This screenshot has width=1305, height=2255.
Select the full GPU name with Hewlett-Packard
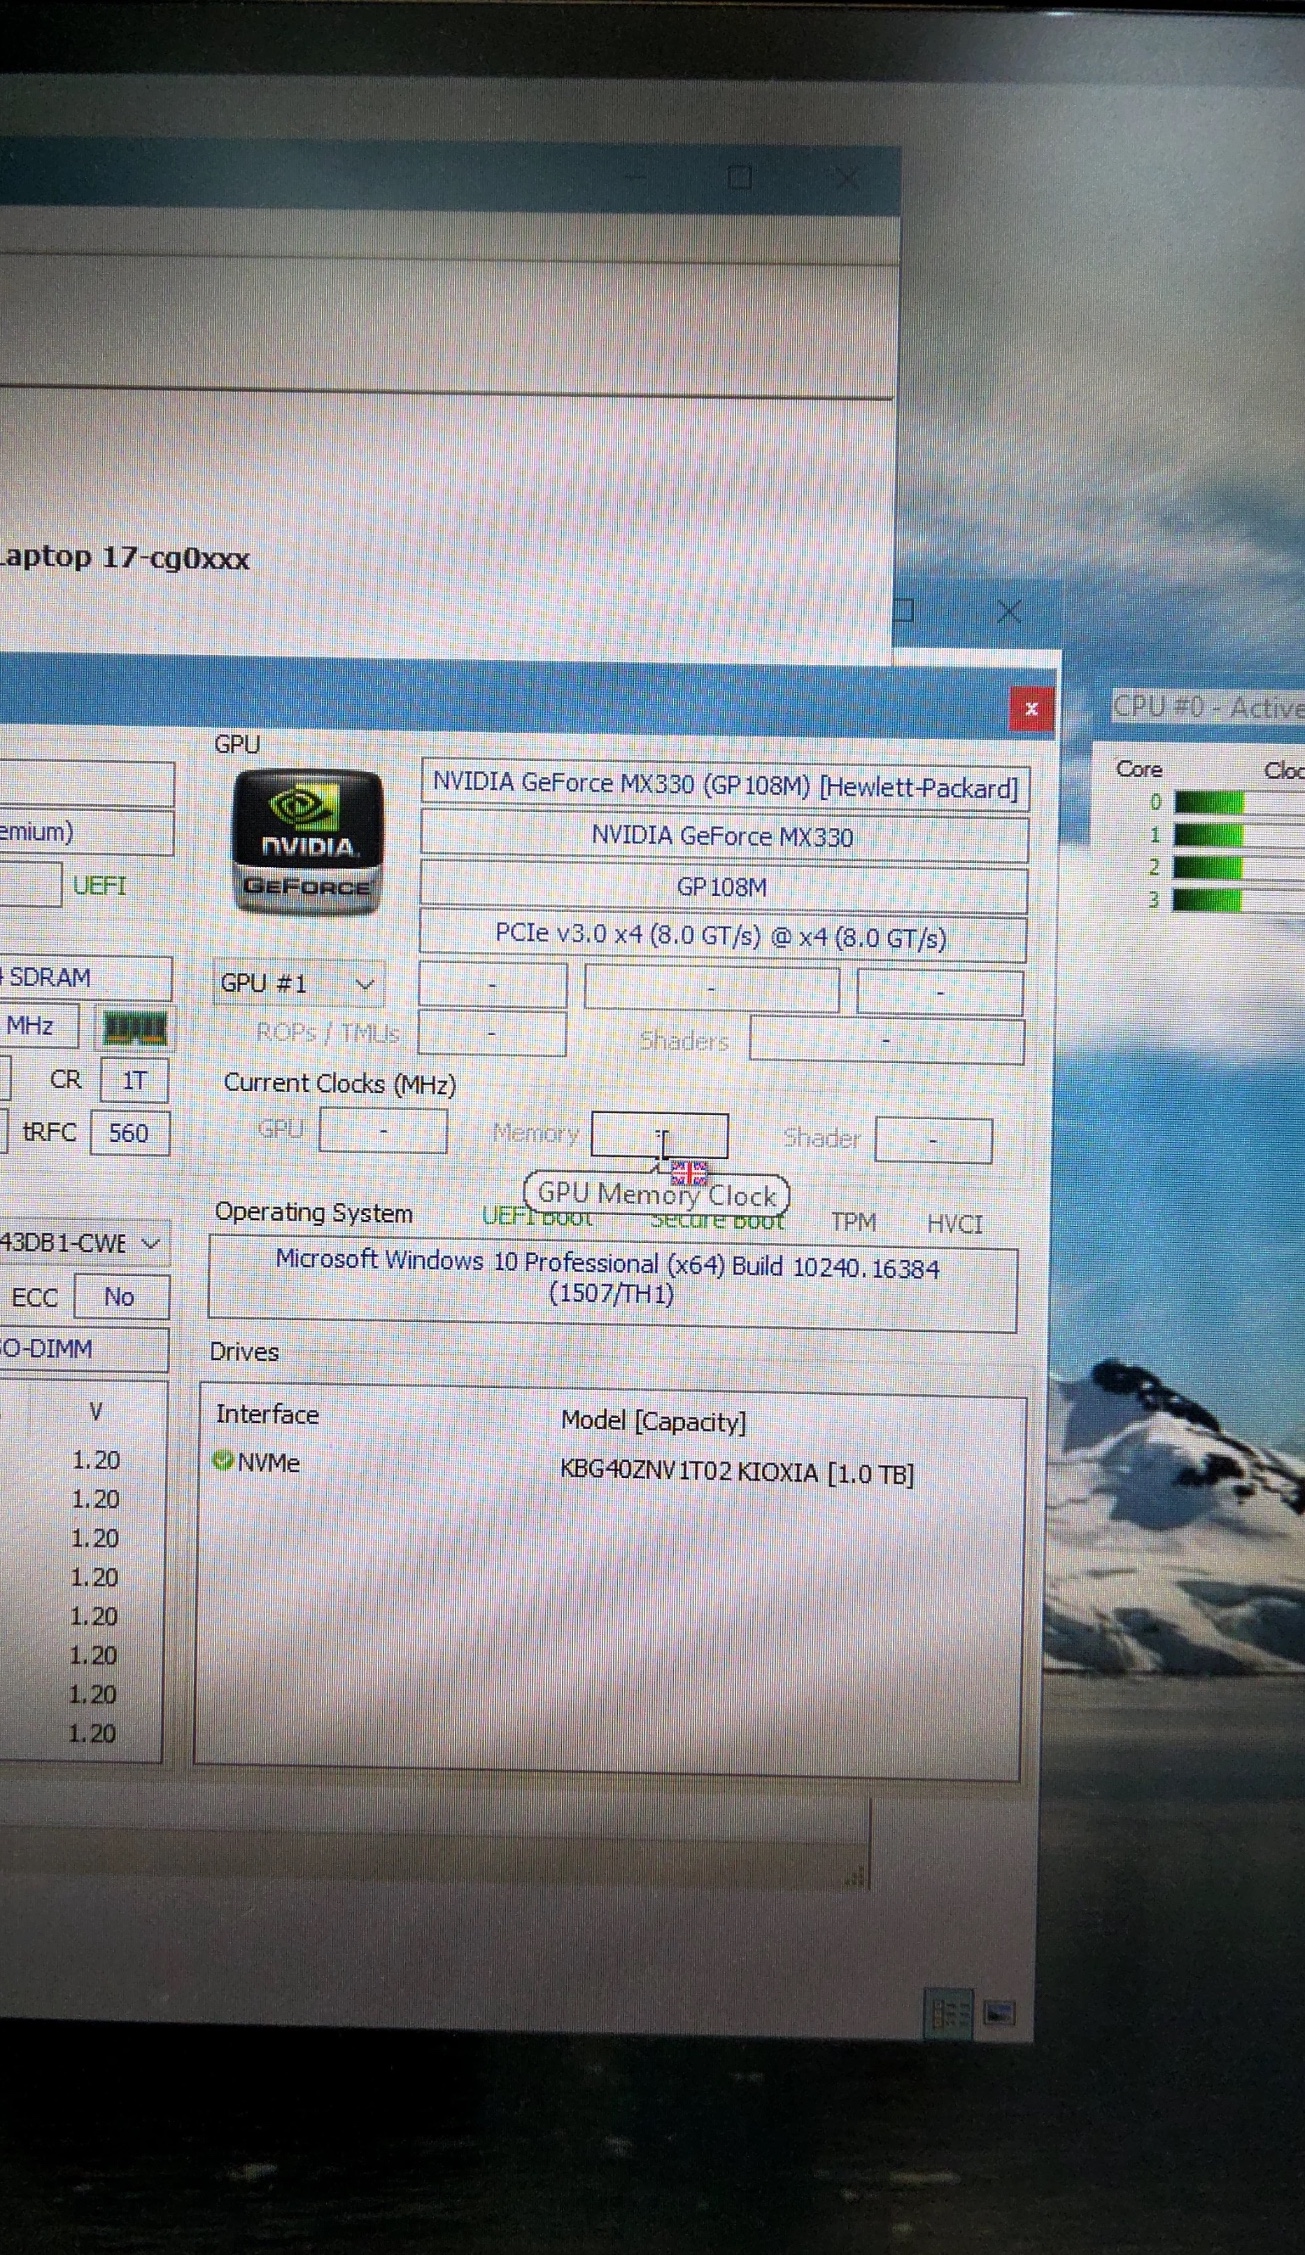coord(725,785)
